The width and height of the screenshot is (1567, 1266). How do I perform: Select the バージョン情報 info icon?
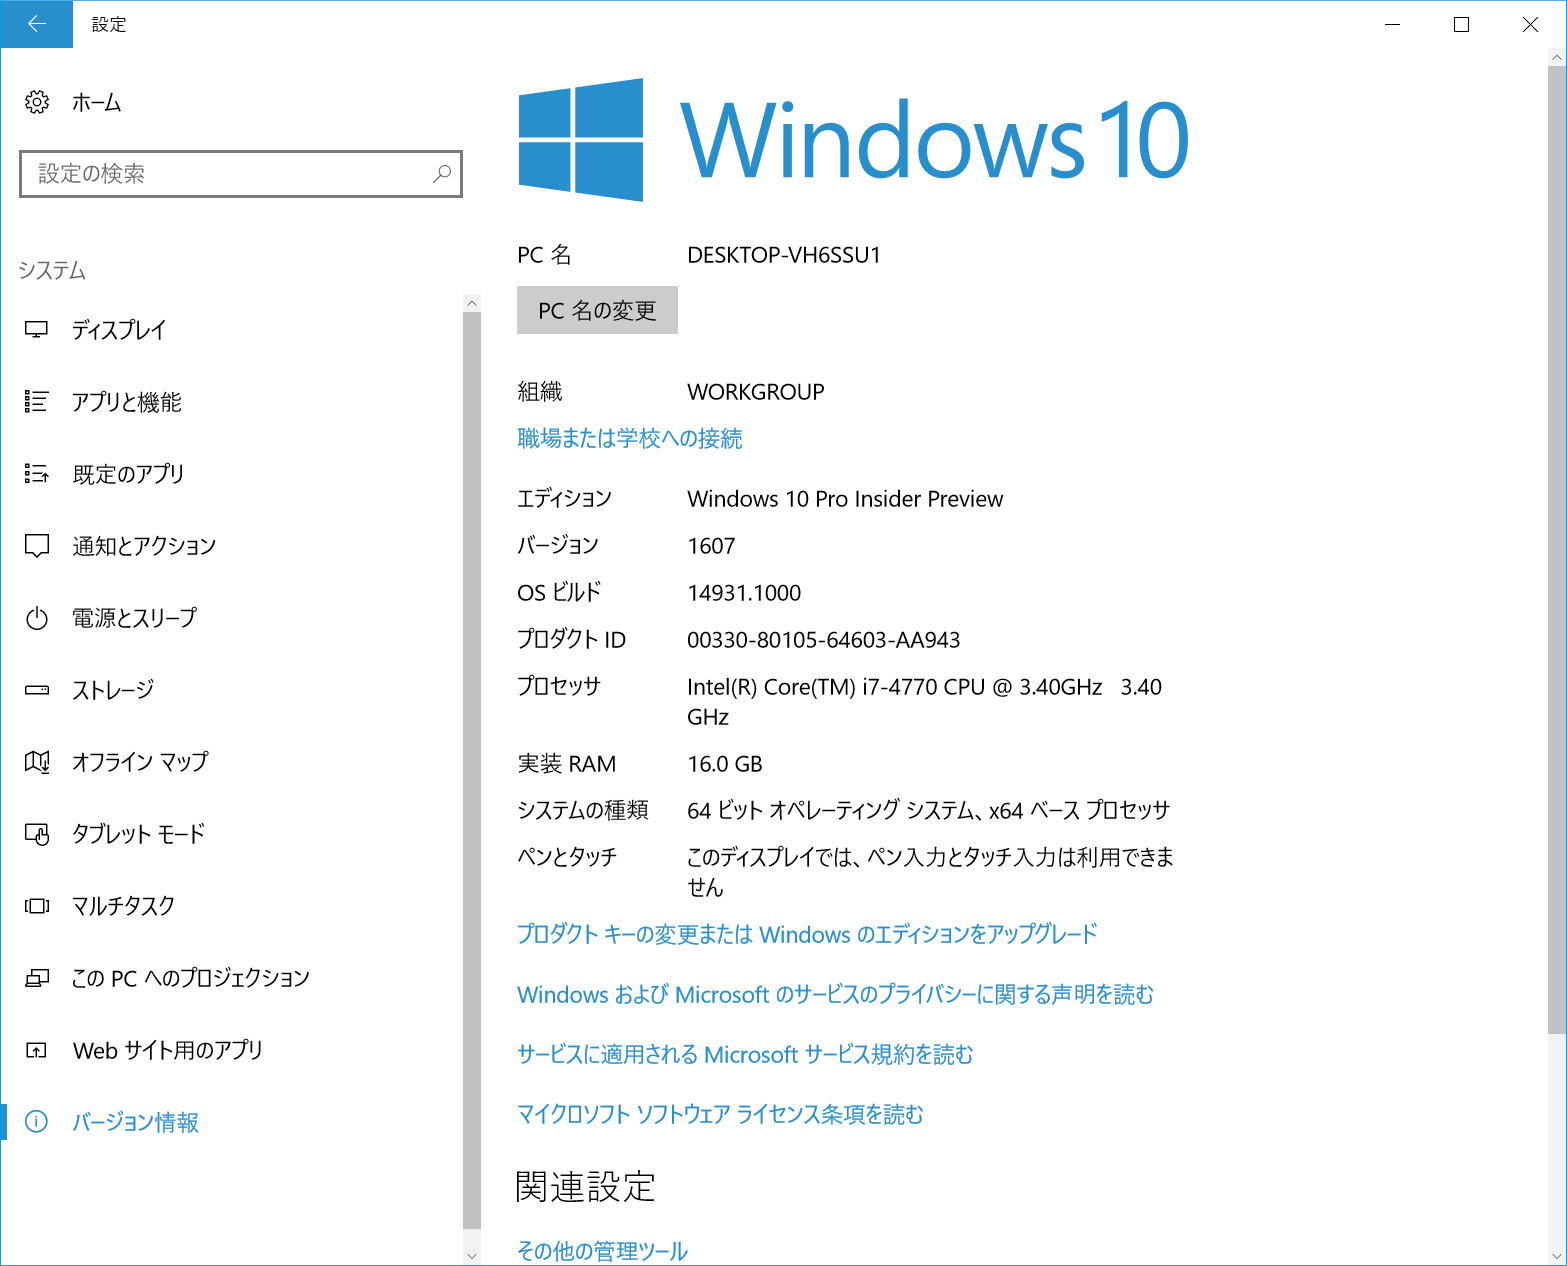point(37,1122)
